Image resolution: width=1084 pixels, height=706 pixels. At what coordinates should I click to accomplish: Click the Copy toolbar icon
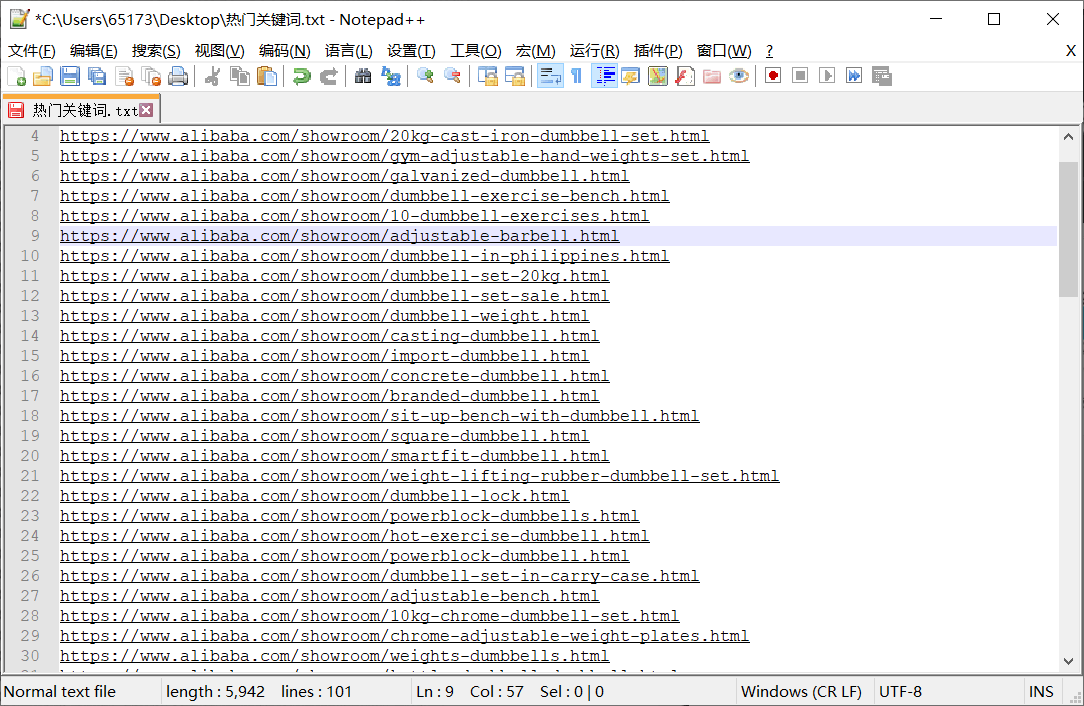click(x=240, y=76)
